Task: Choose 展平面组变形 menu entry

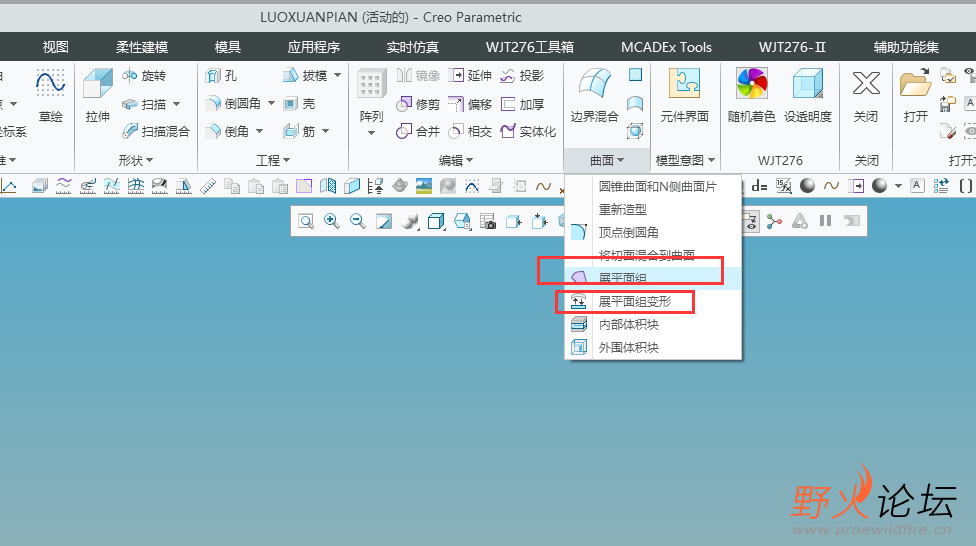Action: [654, 301]
